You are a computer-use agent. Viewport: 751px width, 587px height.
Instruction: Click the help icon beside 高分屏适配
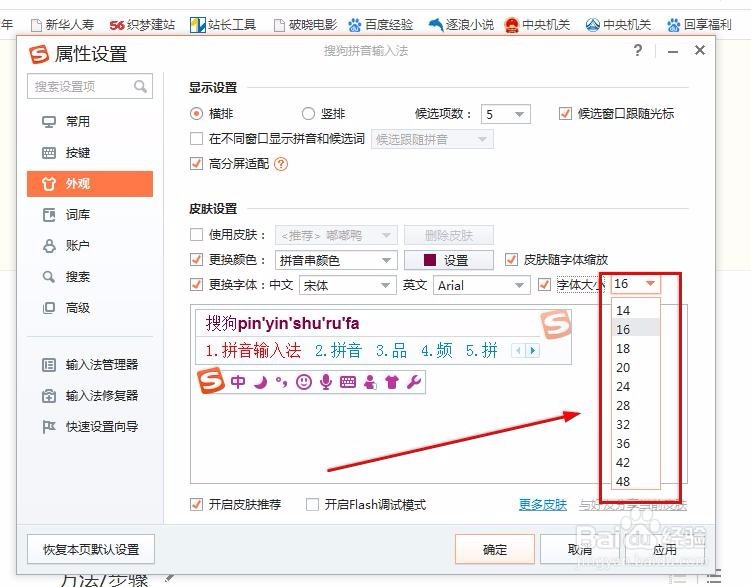click(281, 164)
